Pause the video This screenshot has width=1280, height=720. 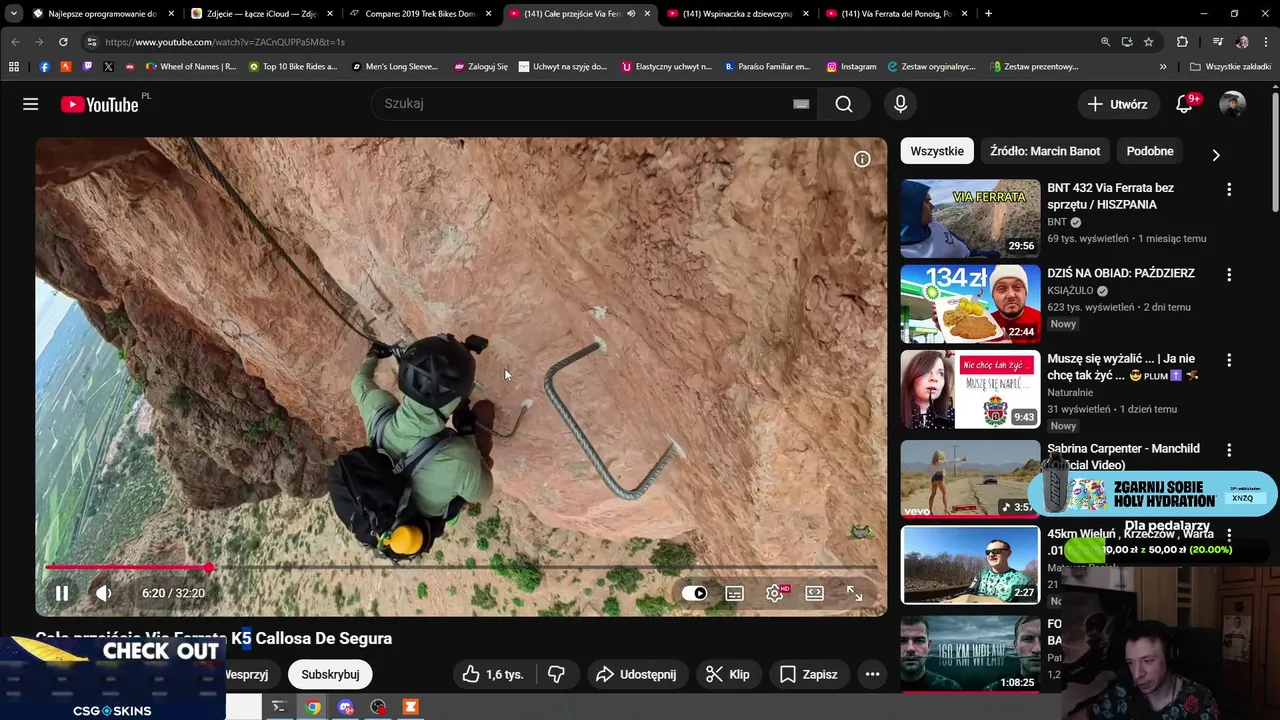(62, 593)
